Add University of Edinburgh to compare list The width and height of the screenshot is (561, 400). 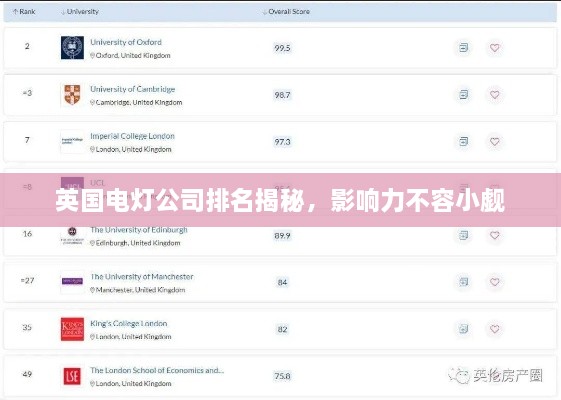pyautogui.click(x=463, y=235)
